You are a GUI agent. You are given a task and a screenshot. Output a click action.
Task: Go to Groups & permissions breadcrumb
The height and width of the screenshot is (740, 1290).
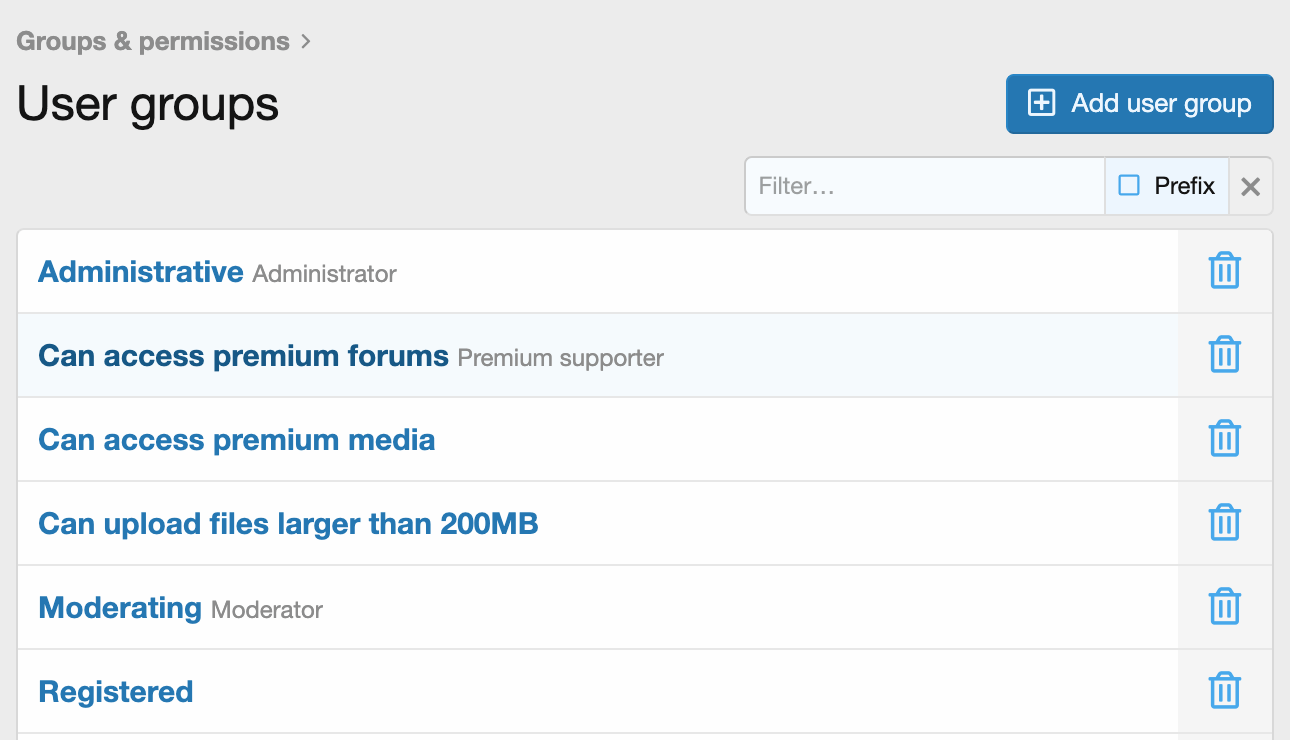[153, 41]
